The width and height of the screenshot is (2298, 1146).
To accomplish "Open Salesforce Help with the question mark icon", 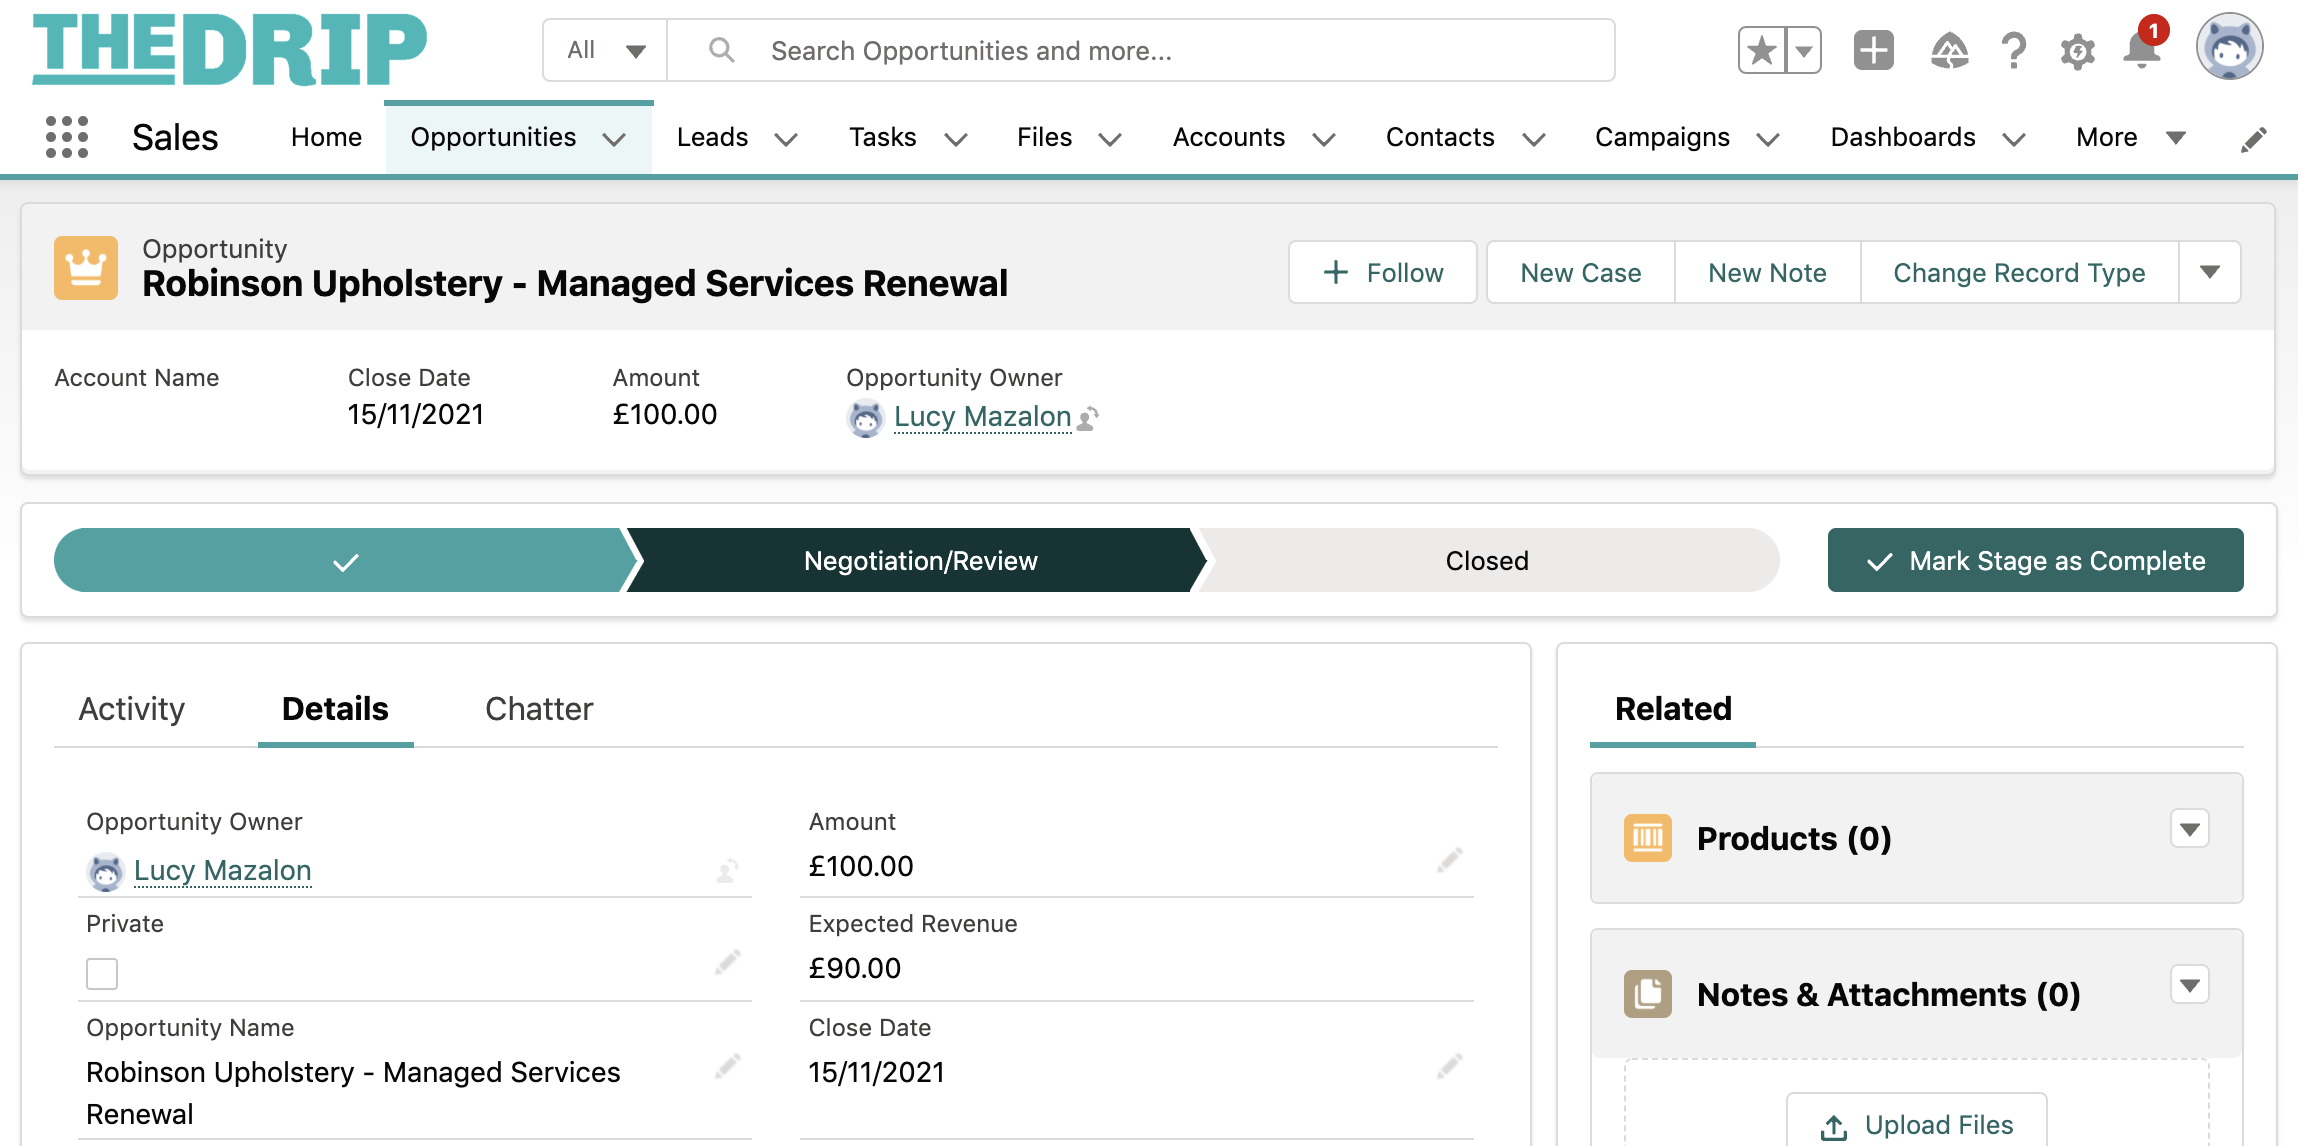I will tap(2013, 50).
